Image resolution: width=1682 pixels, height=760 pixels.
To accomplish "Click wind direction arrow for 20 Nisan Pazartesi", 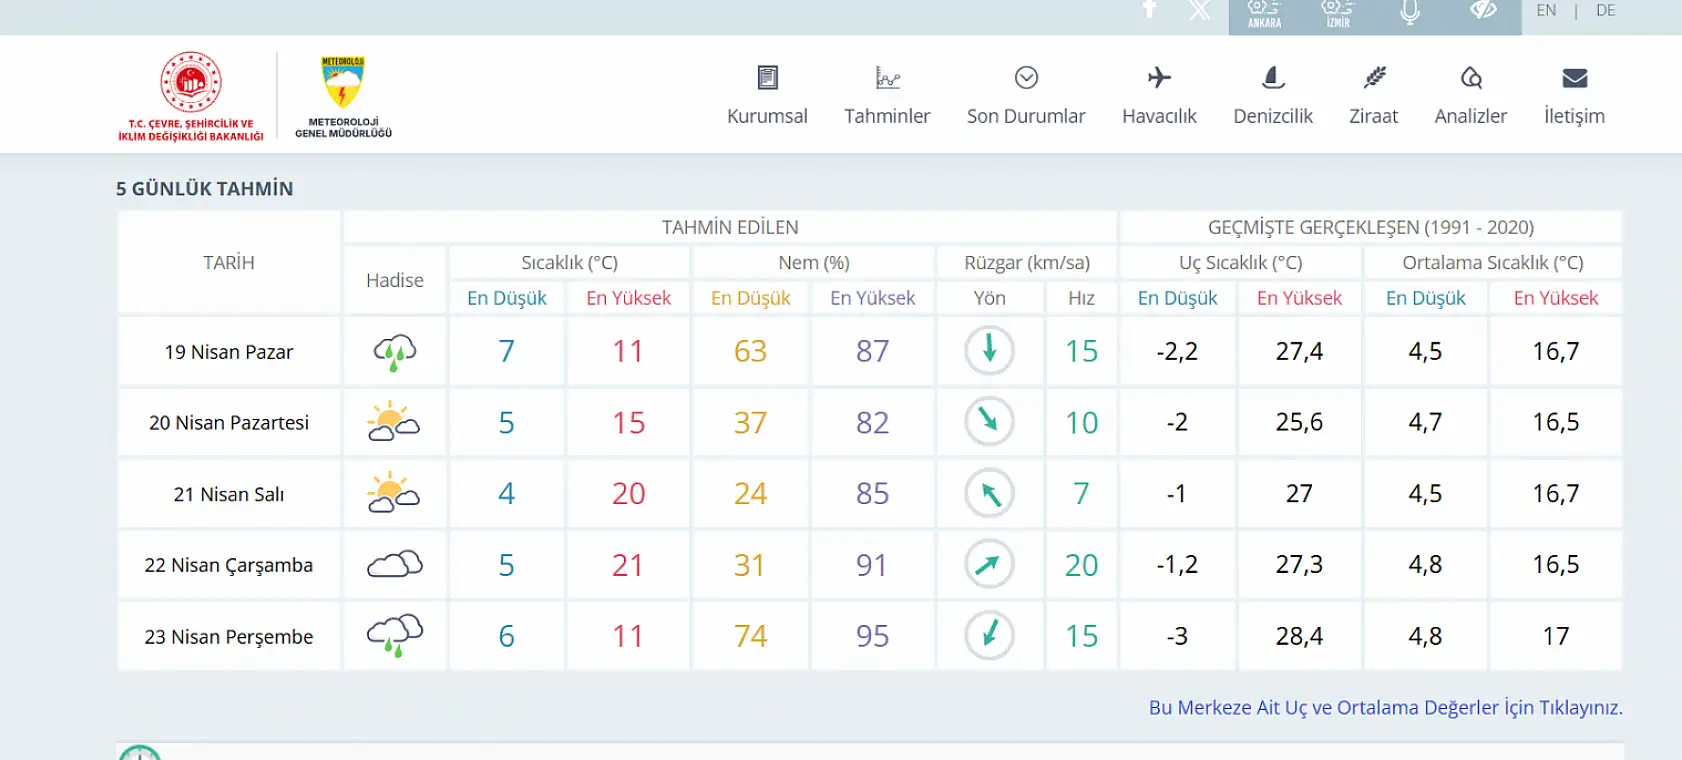I will 989,422.
